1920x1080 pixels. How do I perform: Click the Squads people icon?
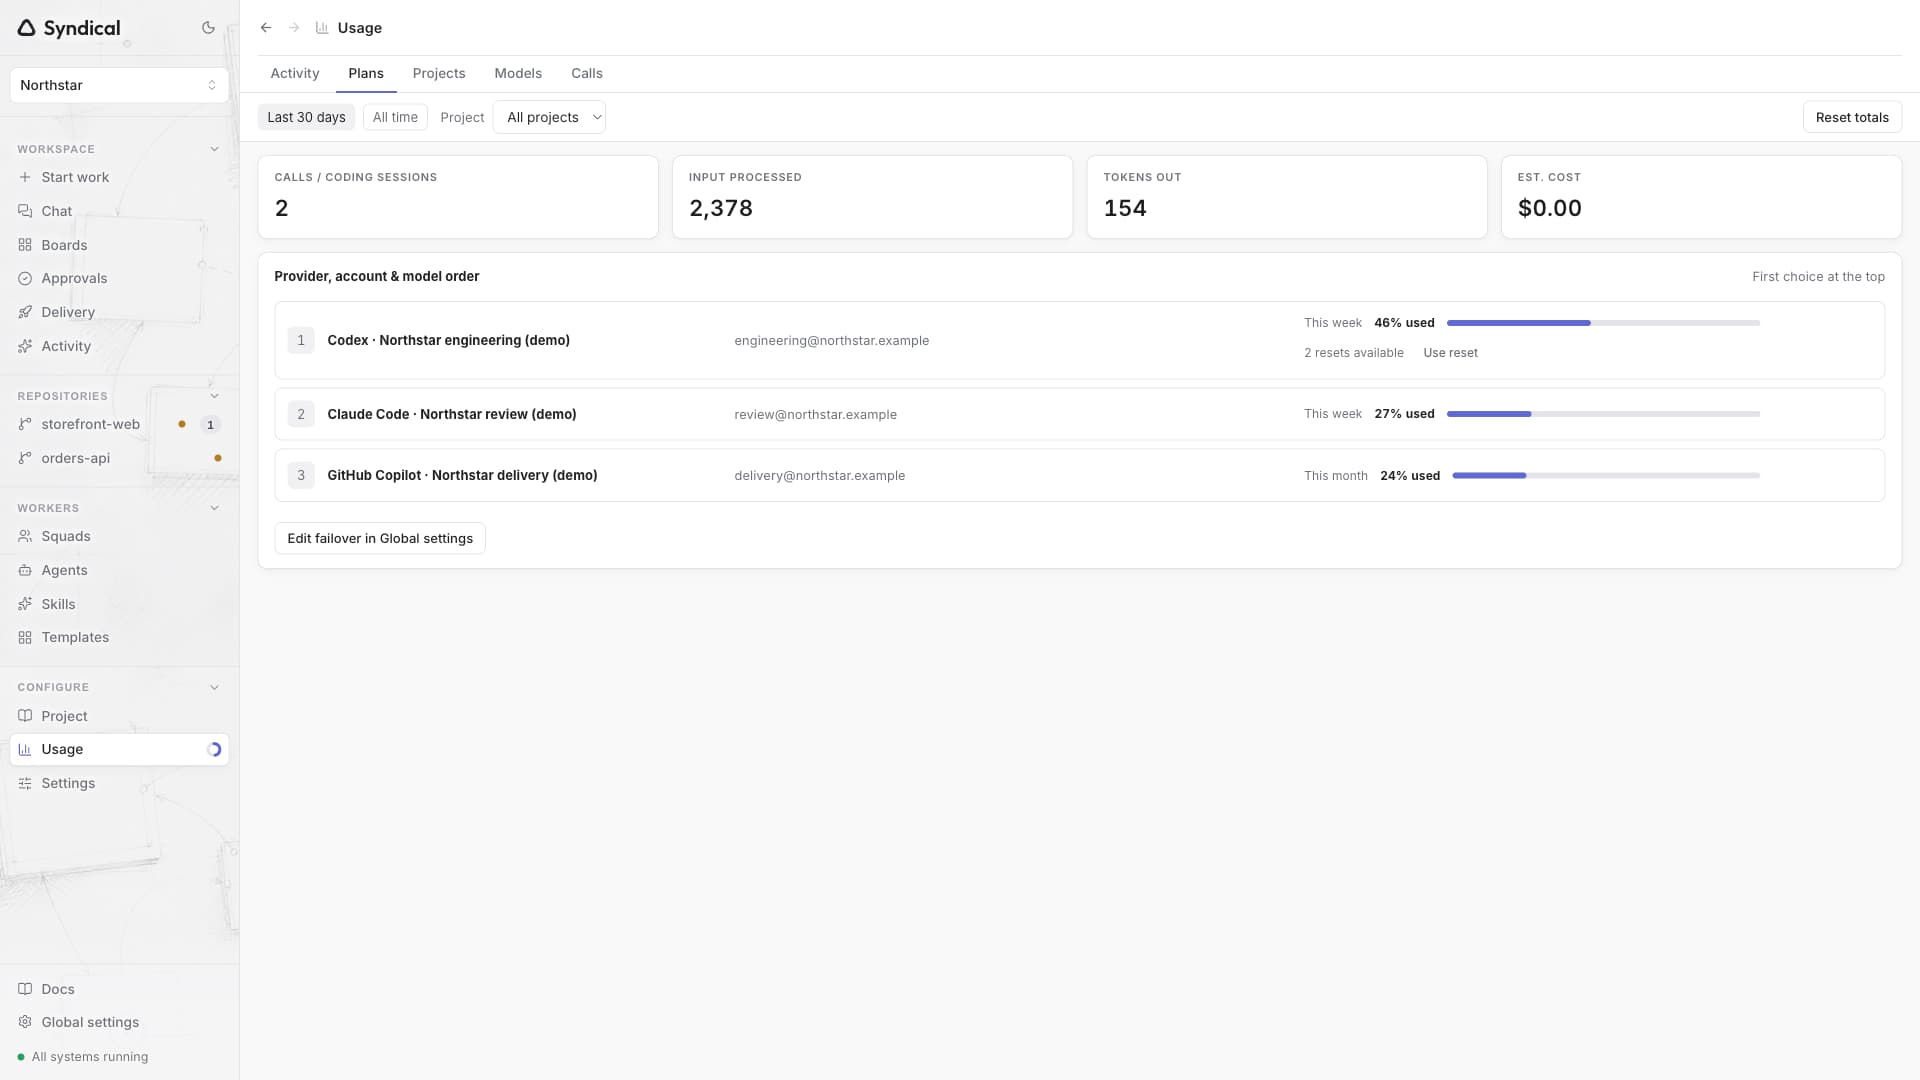point(25,536)
